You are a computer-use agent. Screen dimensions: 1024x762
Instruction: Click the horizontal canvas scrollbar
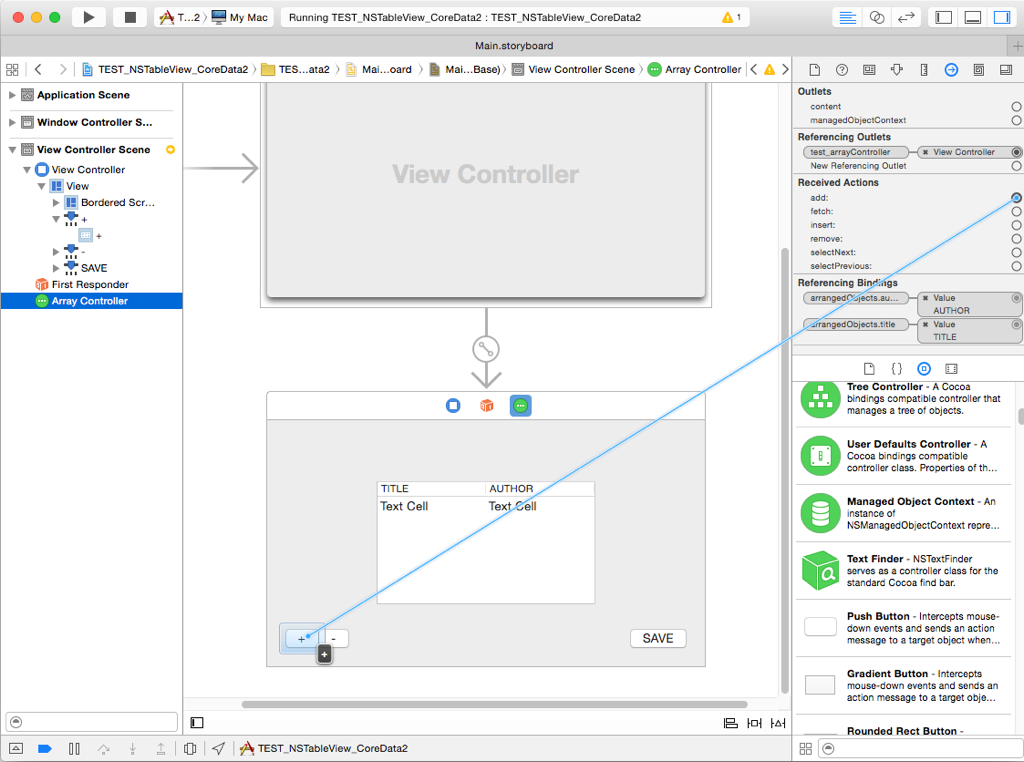click(494, 705)
